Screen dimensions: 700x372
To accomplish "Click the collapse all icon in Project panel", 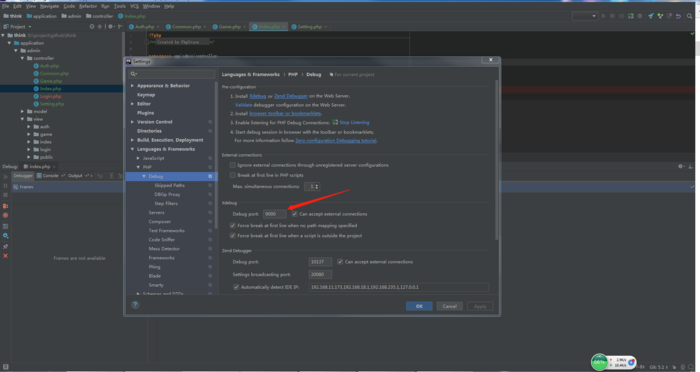I will point(100,27).
